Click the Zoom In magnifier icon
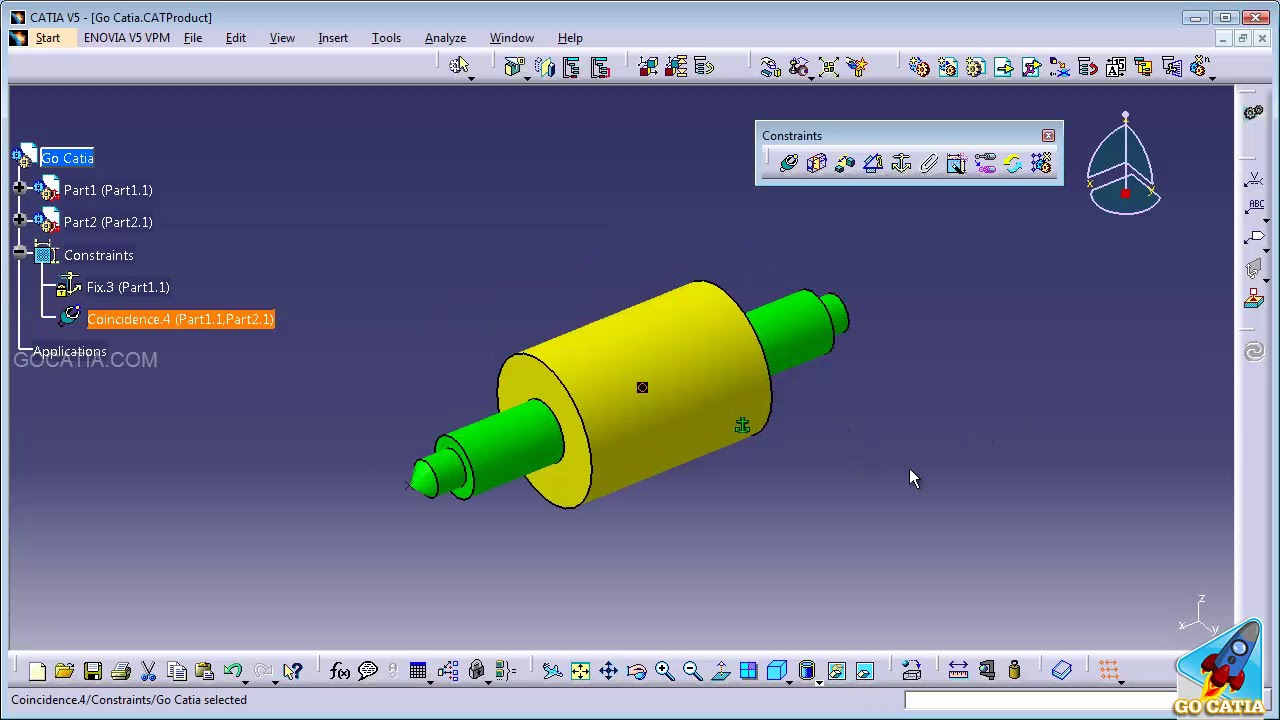The width and height of the screenshot is (1280, 720). point(664,671)
